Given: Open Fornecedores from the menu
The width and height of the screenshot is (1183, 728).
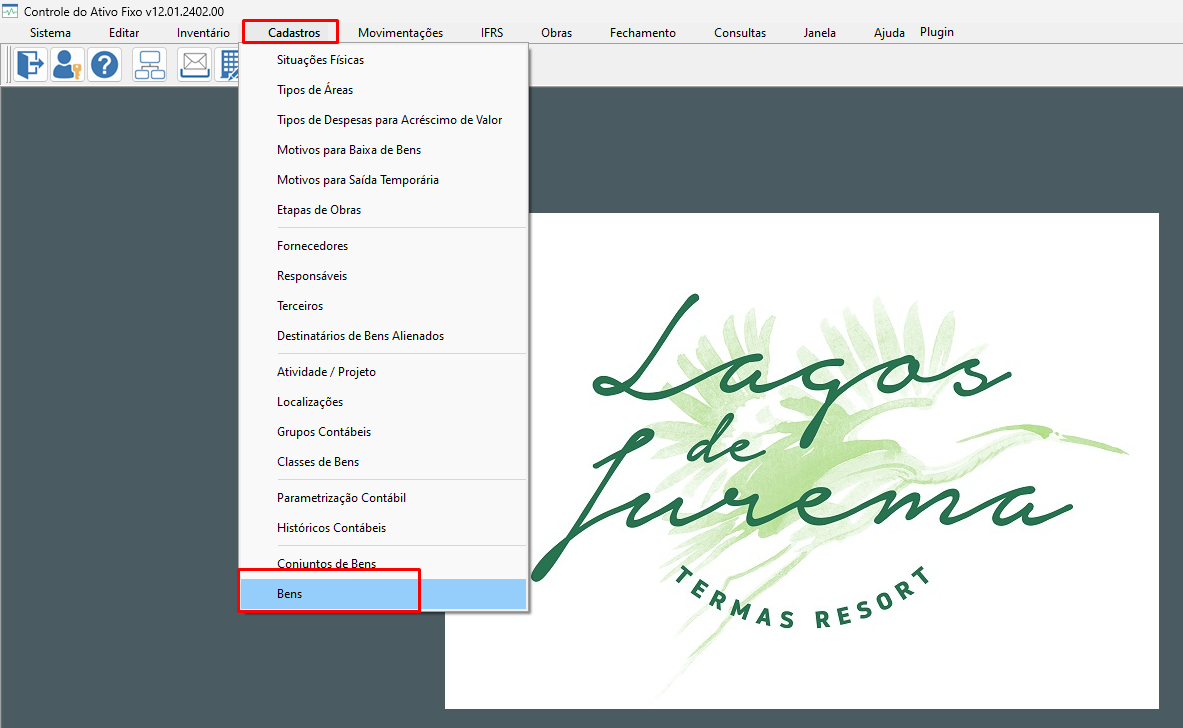Looking at the screenshot, I should (x=383, y=246).
